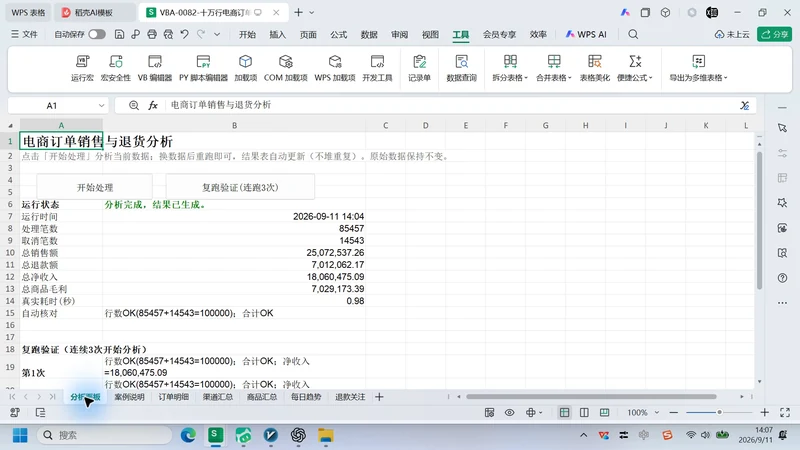Open Microsoft Edge from the taskbar
800x450 pixels.
point(188,435)
